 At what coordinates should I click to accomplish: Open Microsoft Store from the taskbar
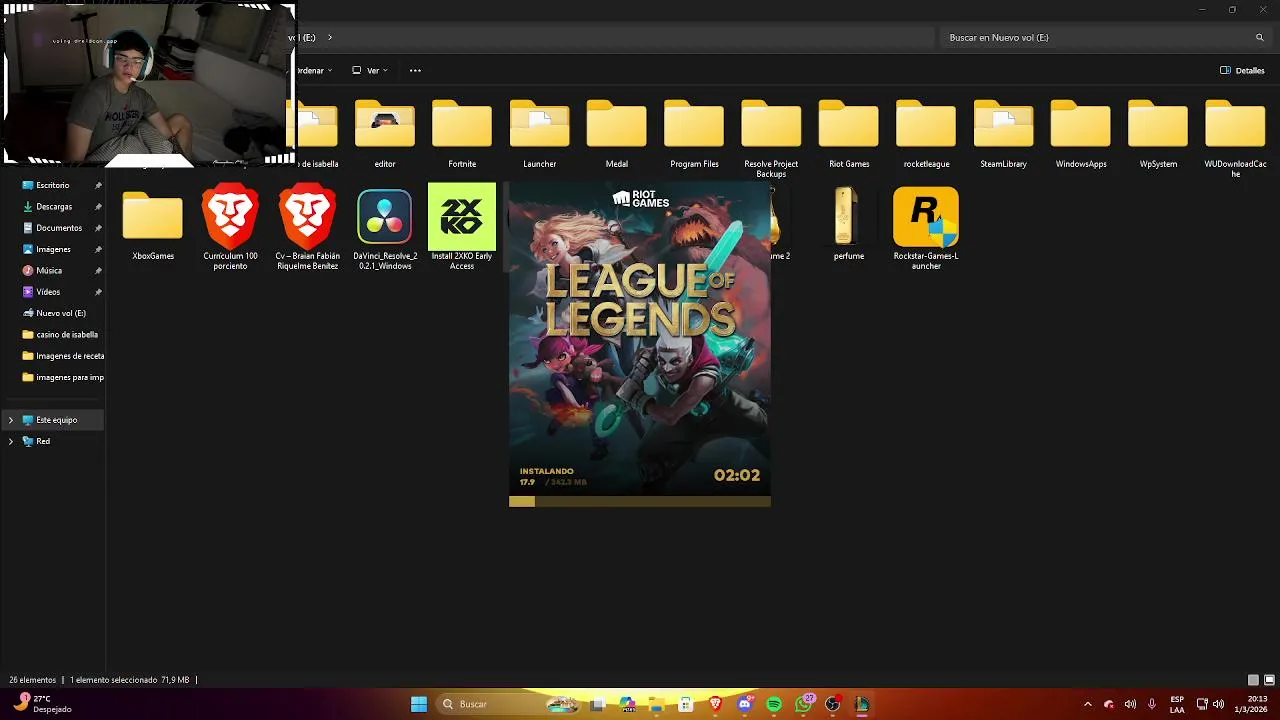[686, 704]
